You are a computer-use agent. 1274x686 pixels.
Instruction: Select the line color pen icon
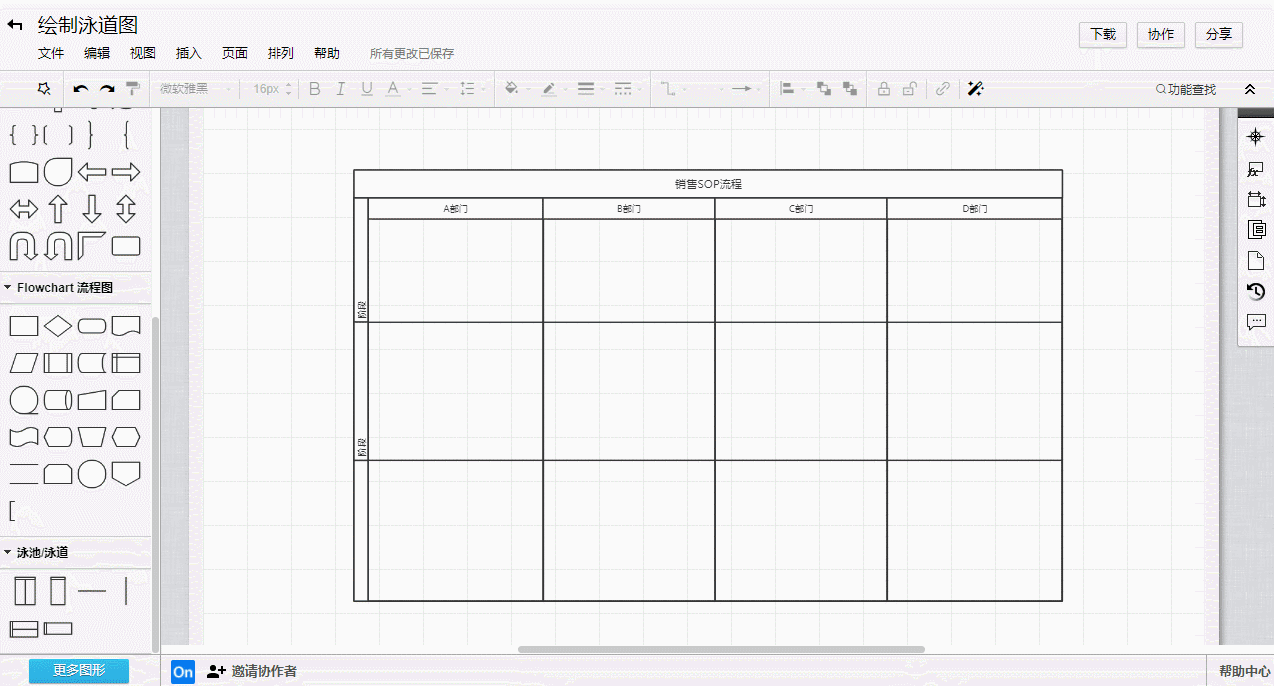click(549, 89)
